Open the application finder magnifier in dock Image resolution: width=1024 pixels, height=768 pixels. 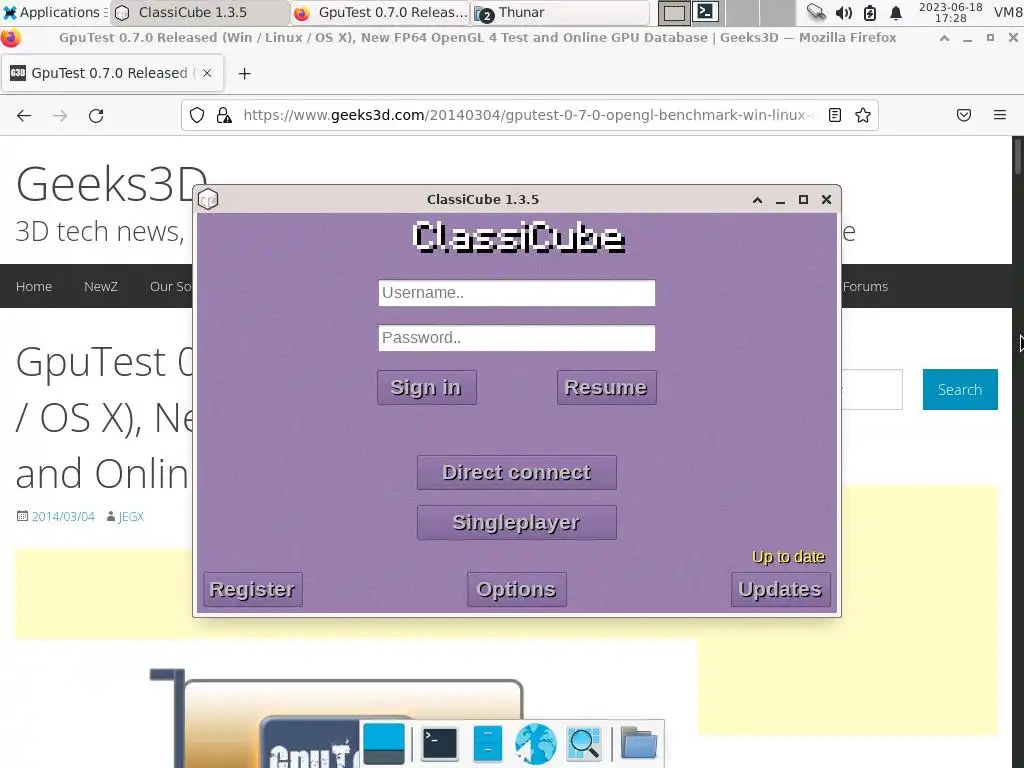point(584,744)
